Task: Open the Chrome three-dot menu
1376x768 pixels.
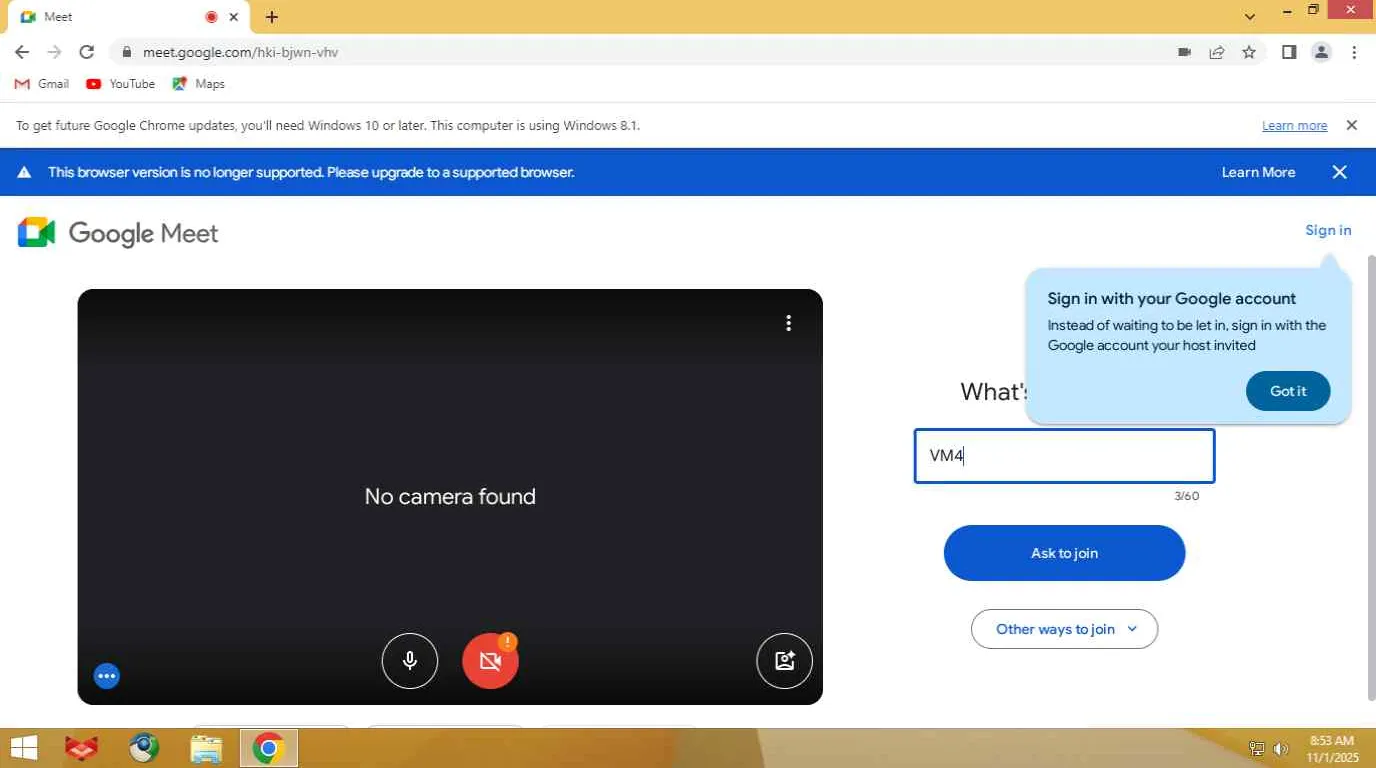Action: [x=1354, y=52]
